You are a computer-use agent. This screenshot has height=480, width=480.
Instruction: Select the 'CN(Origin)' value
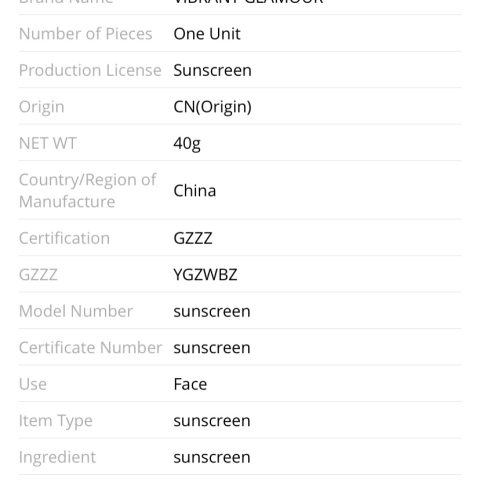(212, 107)
